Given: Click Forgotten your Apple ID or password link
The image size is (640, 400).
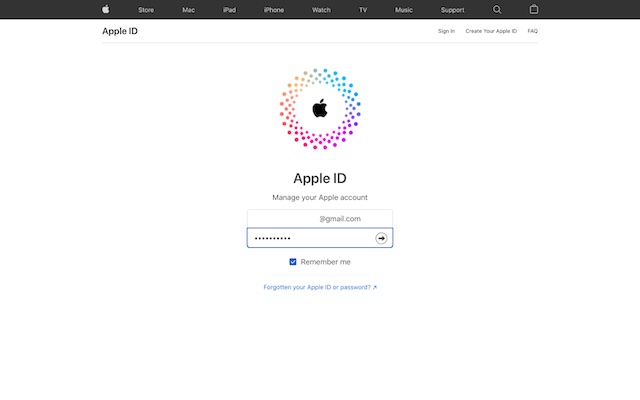Looking at the screenshot, I should pyautogui.click(x=320, y=287).
